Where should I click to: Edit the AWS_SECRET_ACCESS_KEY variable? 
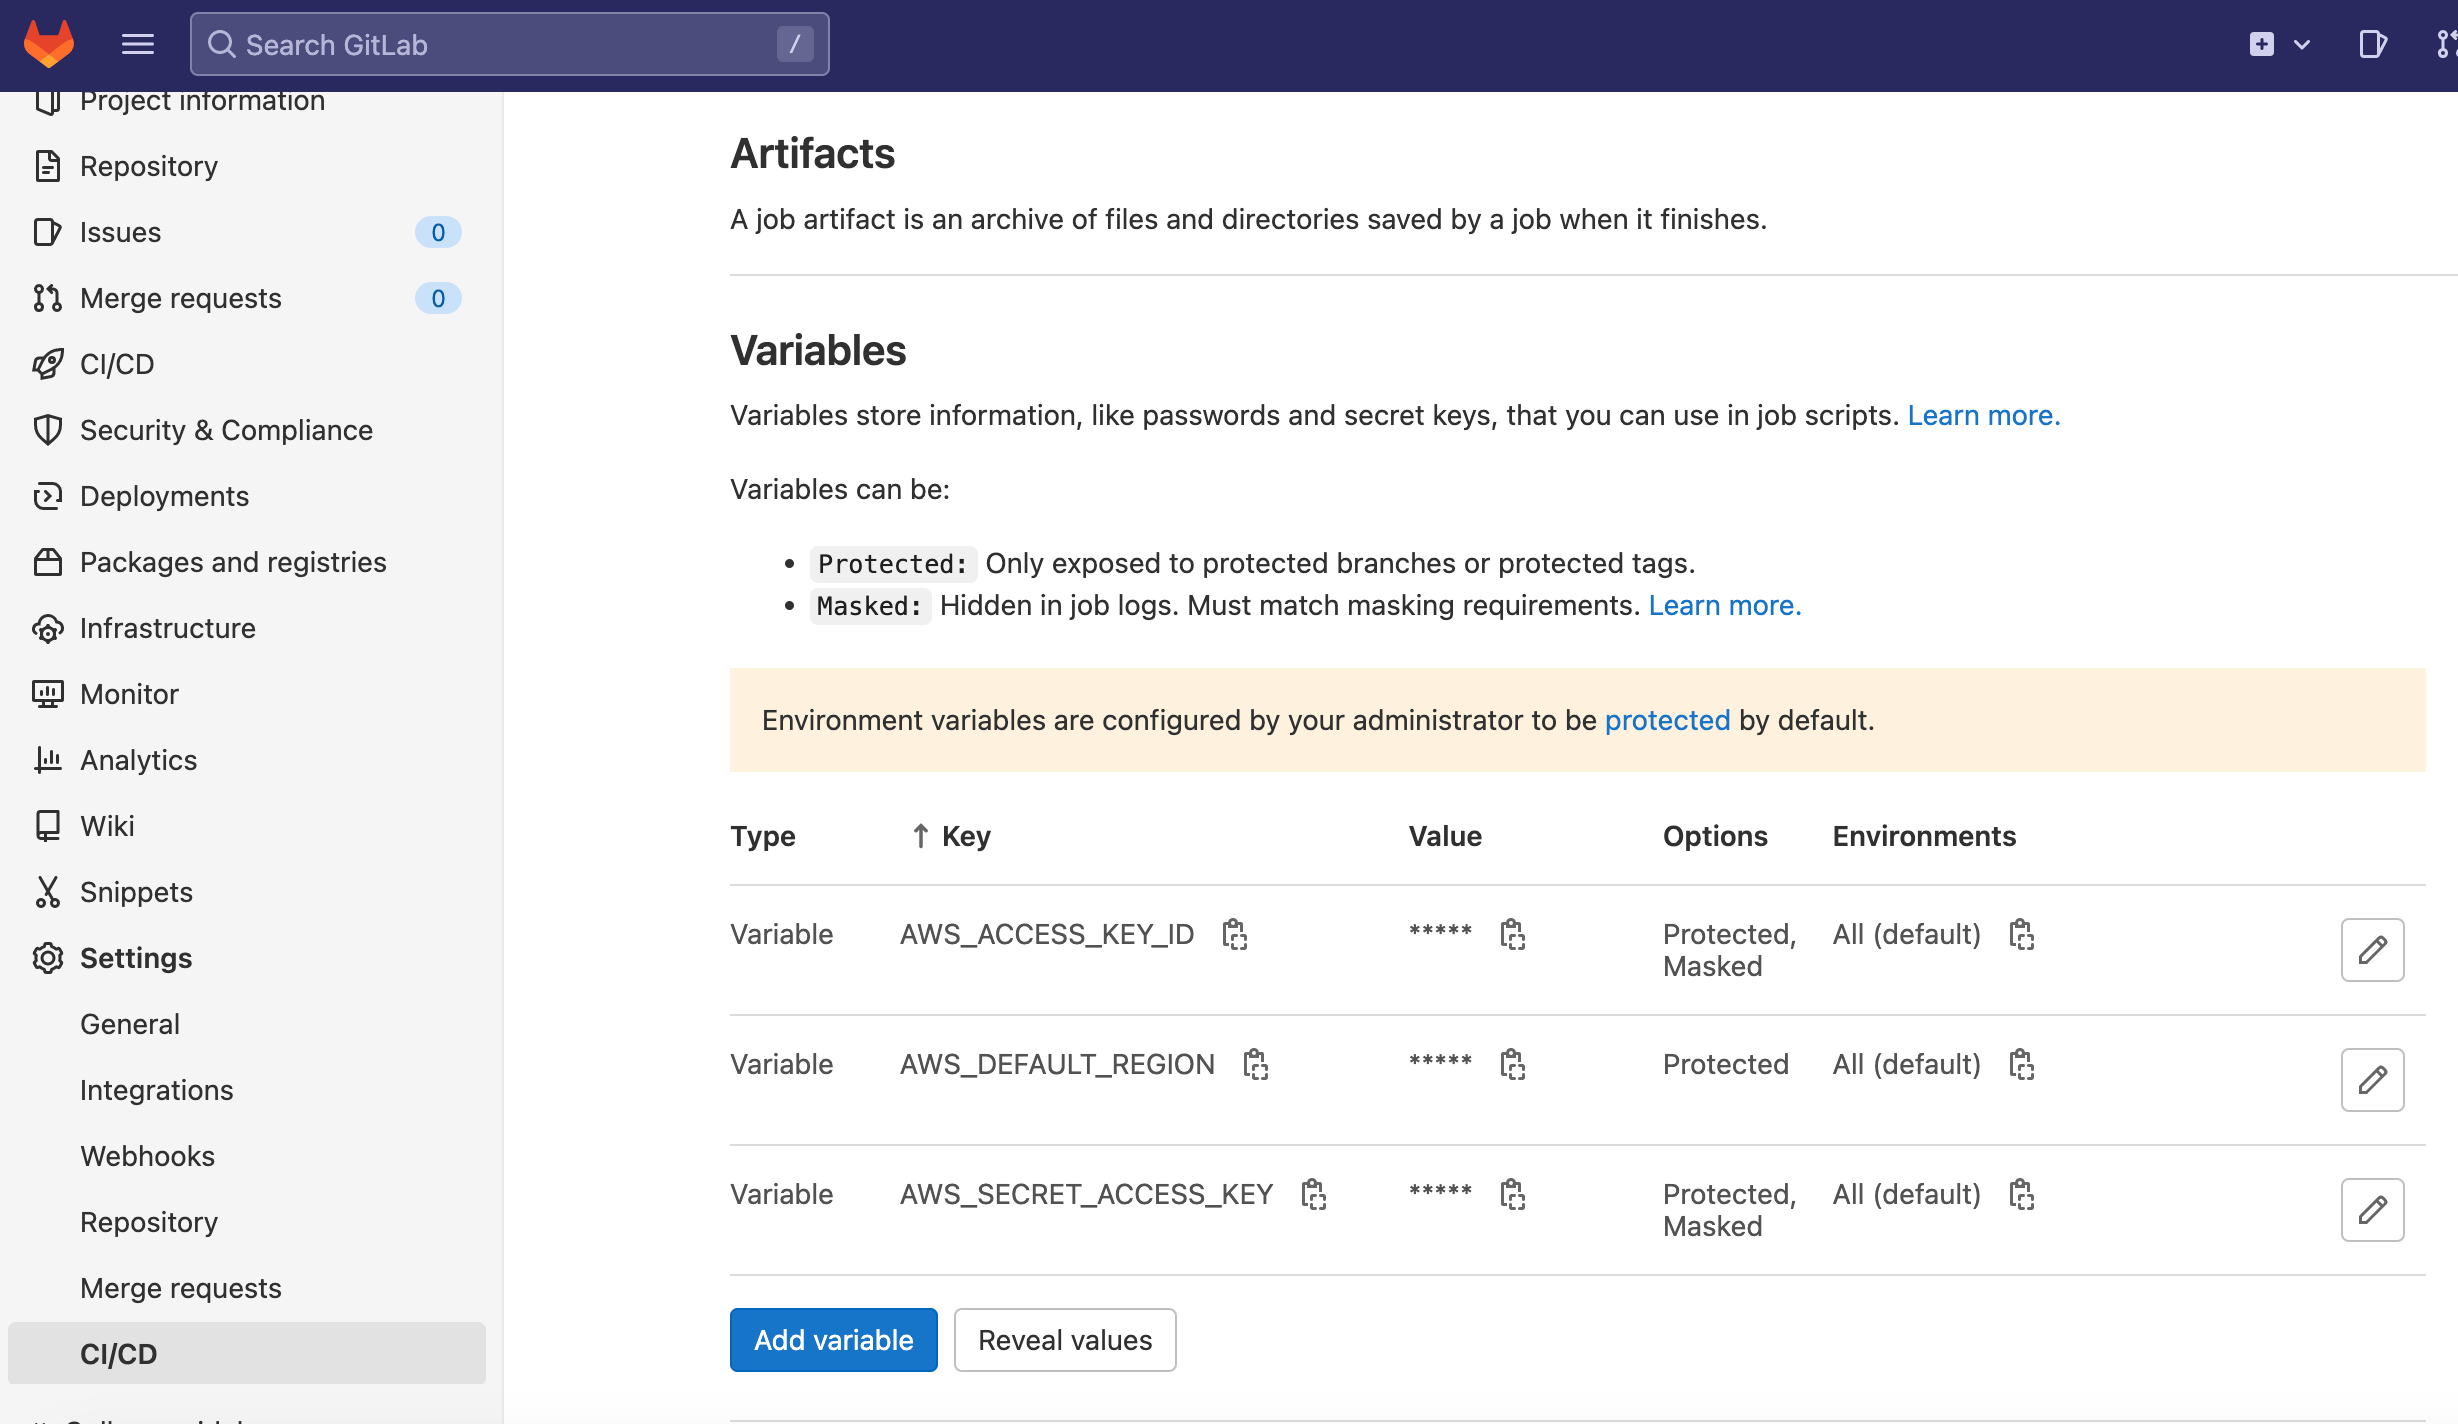coord(2371,1210)
